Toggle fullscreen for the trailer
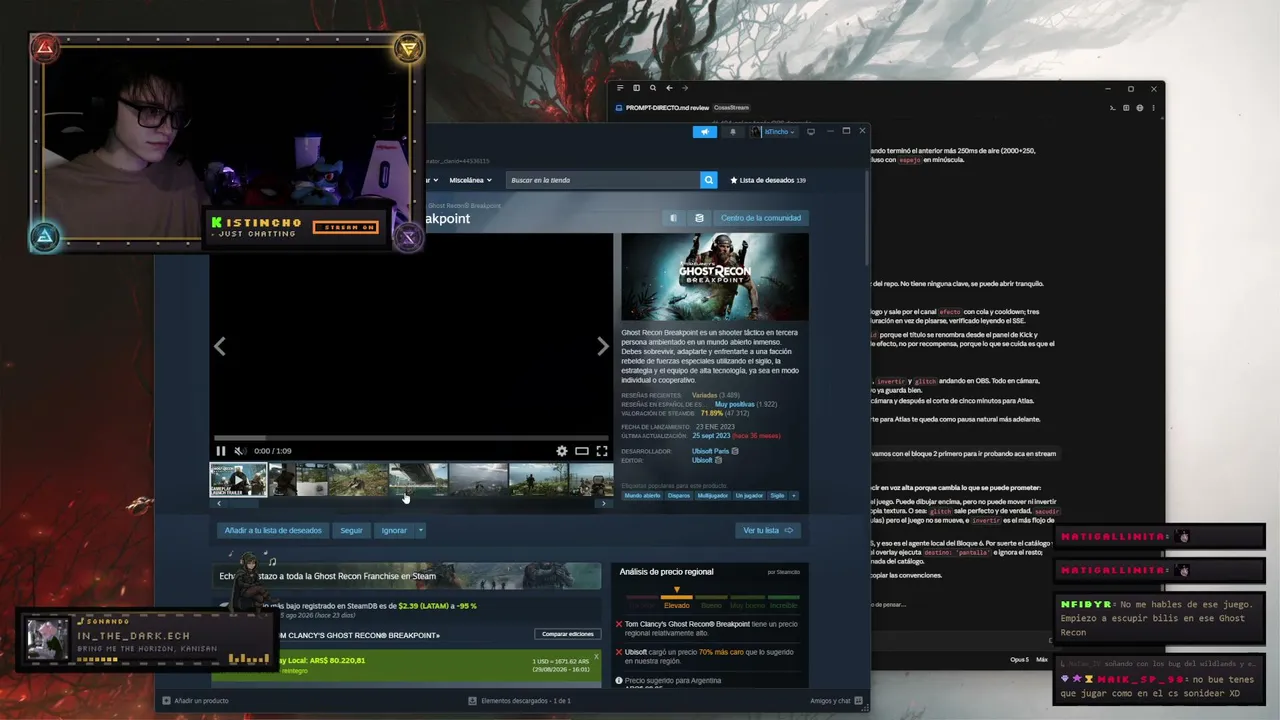 point(602,451)
